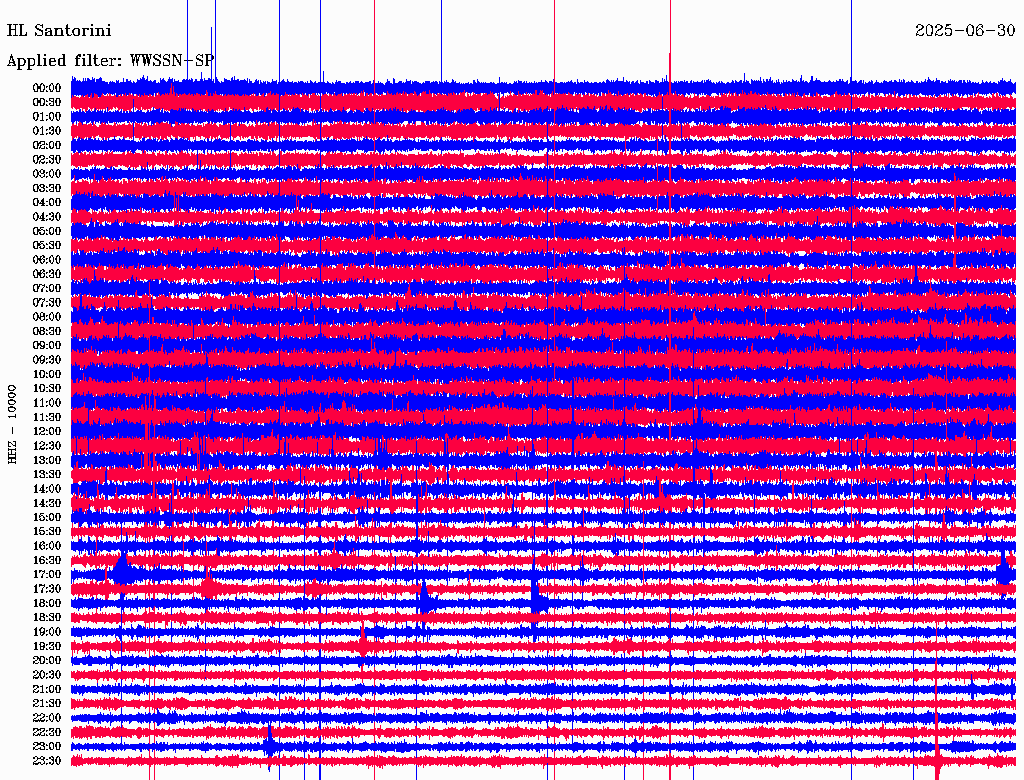Viewport: 1024px width, 780px height.
Task: Click the 00:30 time label
Action: tap(47, 103)
